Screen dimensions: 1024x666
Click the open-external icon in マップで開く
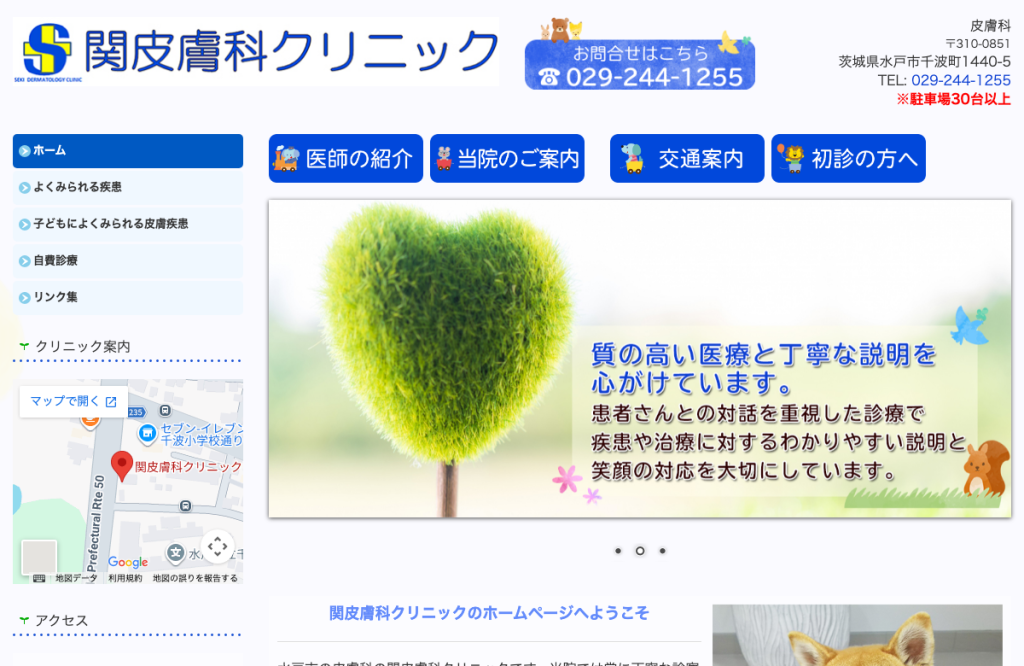pos(111,402)
